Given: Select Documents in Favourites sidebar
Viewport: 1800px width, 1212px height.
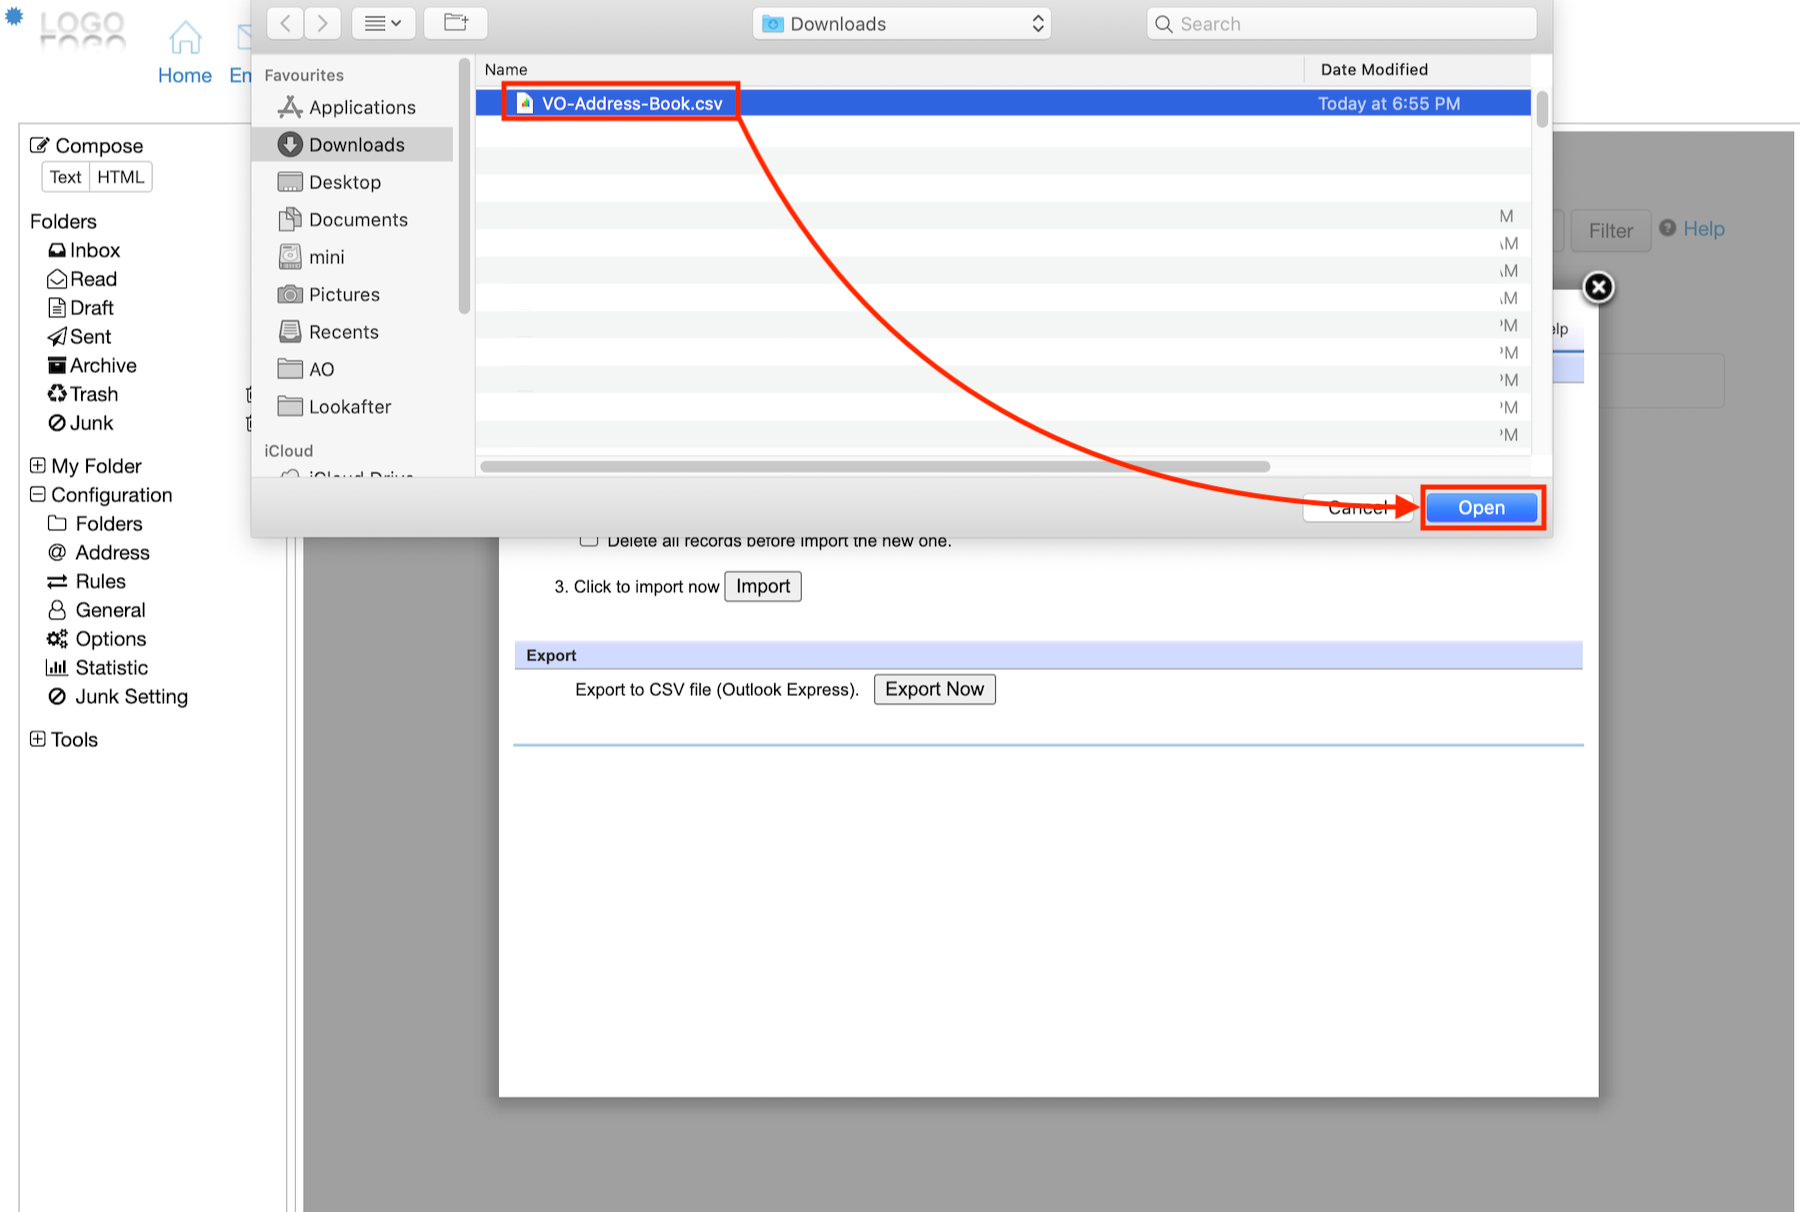Looking at the screenshot, I should coord(357,220).
